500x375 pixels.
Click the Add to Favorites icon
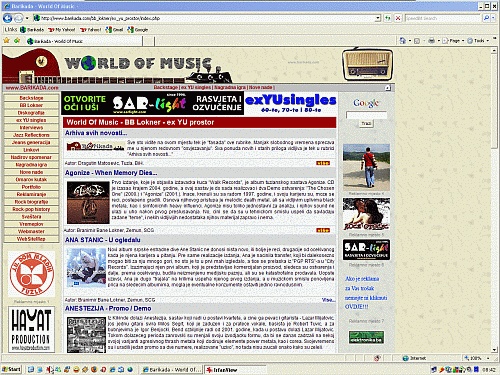click(x=17, y=41)
